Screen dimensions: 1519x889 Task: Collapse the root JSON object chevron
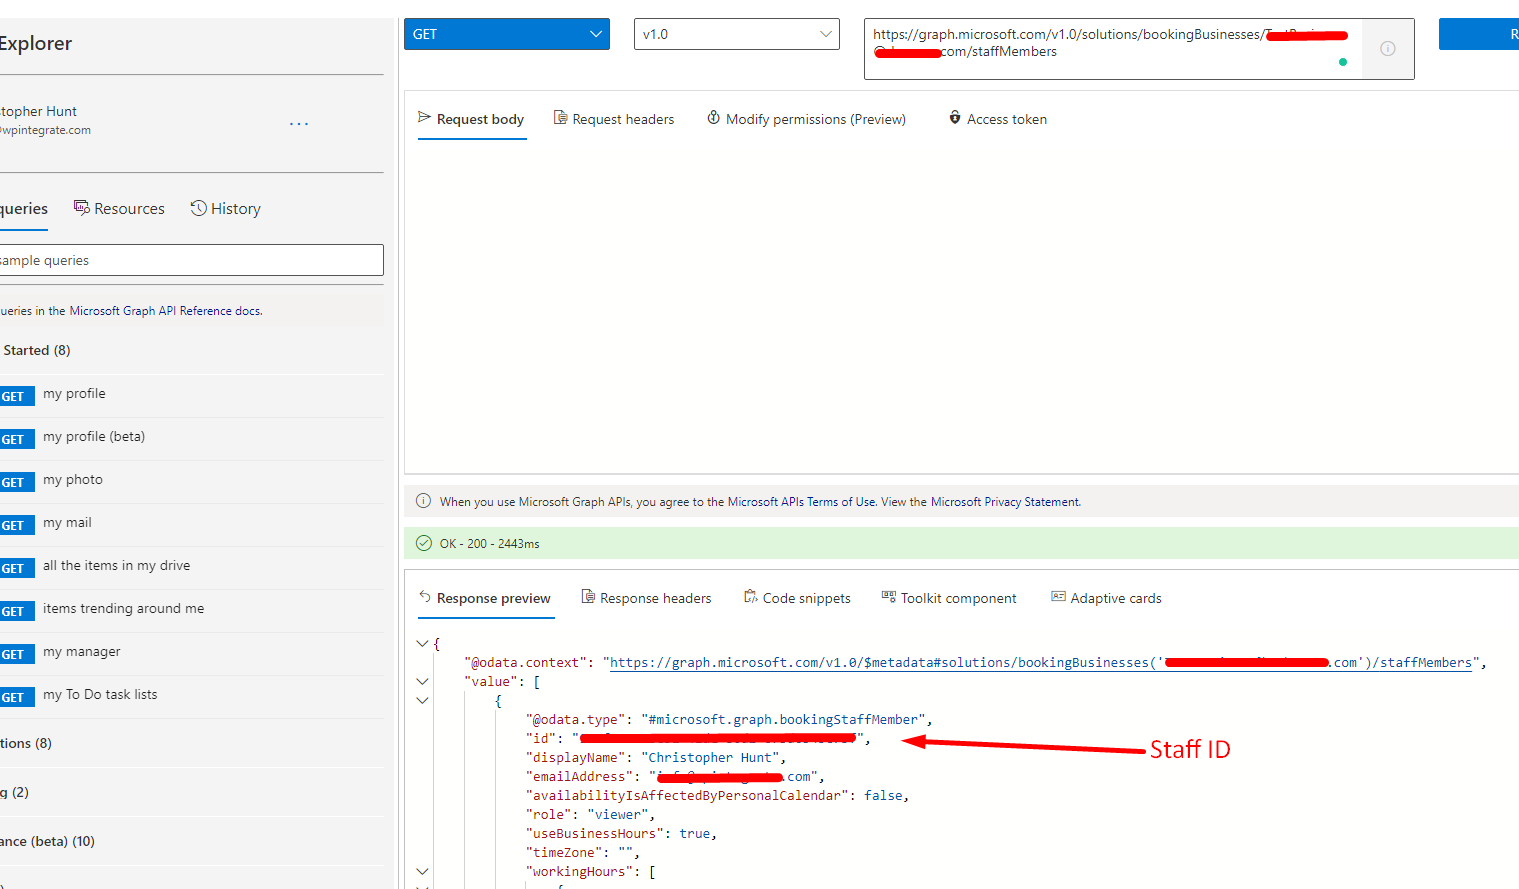[422, 643]
